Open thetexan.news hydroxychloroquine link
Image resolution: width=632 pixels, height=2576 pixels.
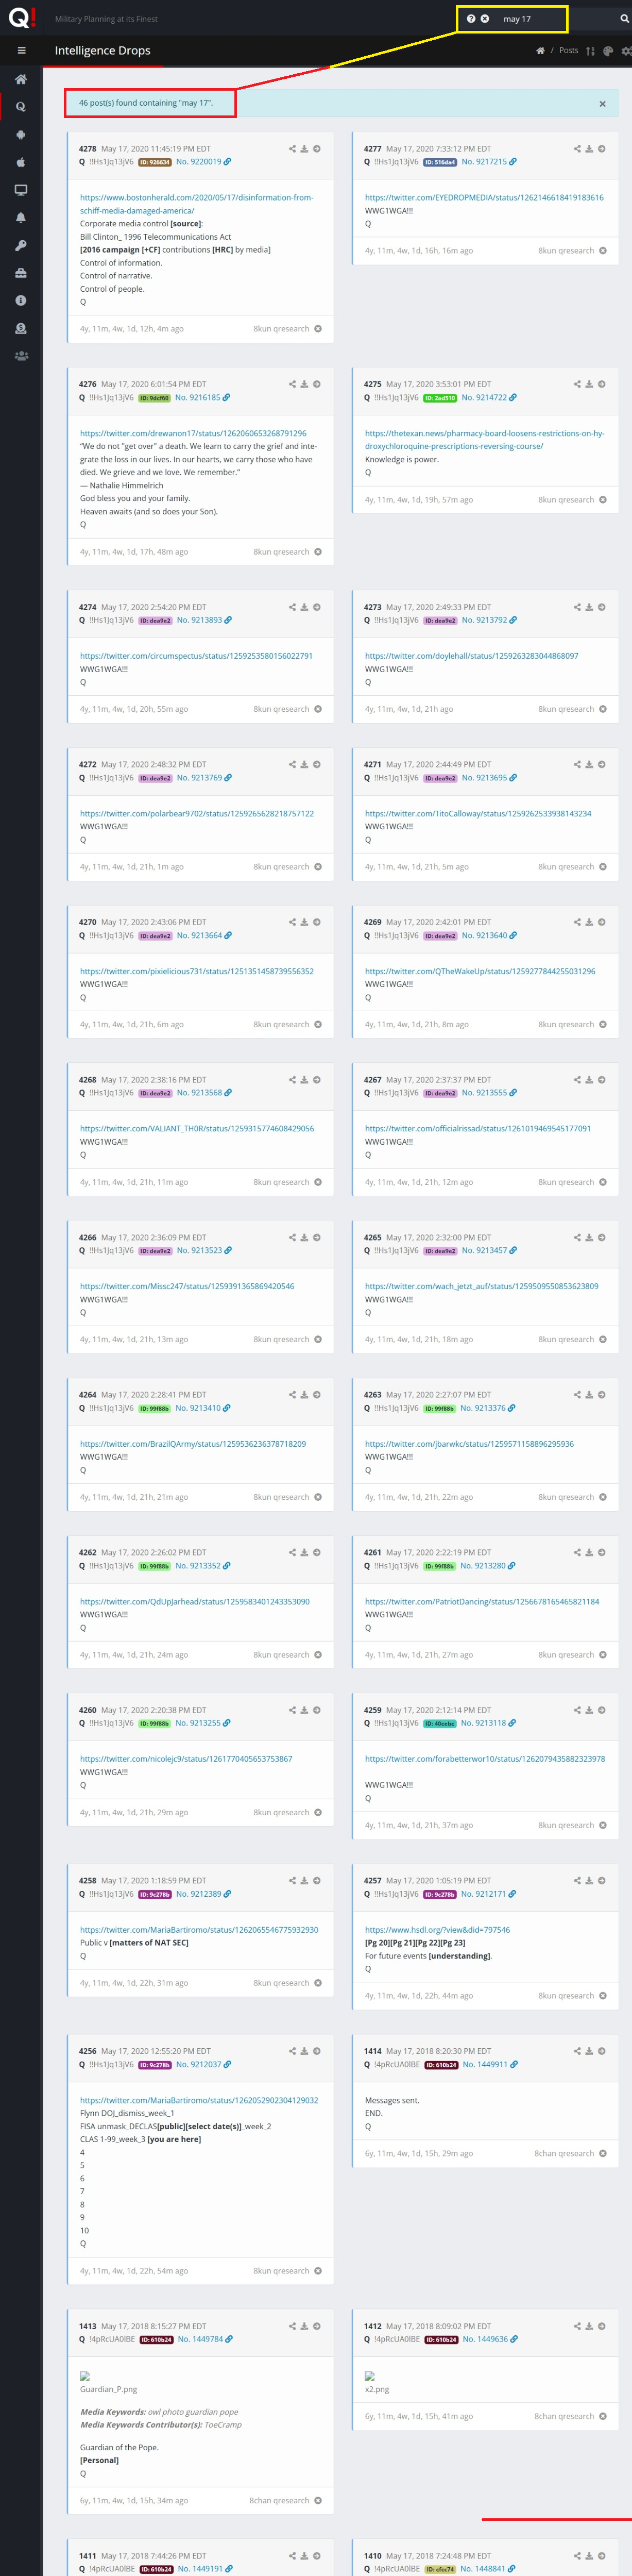[x=484, y=440]
